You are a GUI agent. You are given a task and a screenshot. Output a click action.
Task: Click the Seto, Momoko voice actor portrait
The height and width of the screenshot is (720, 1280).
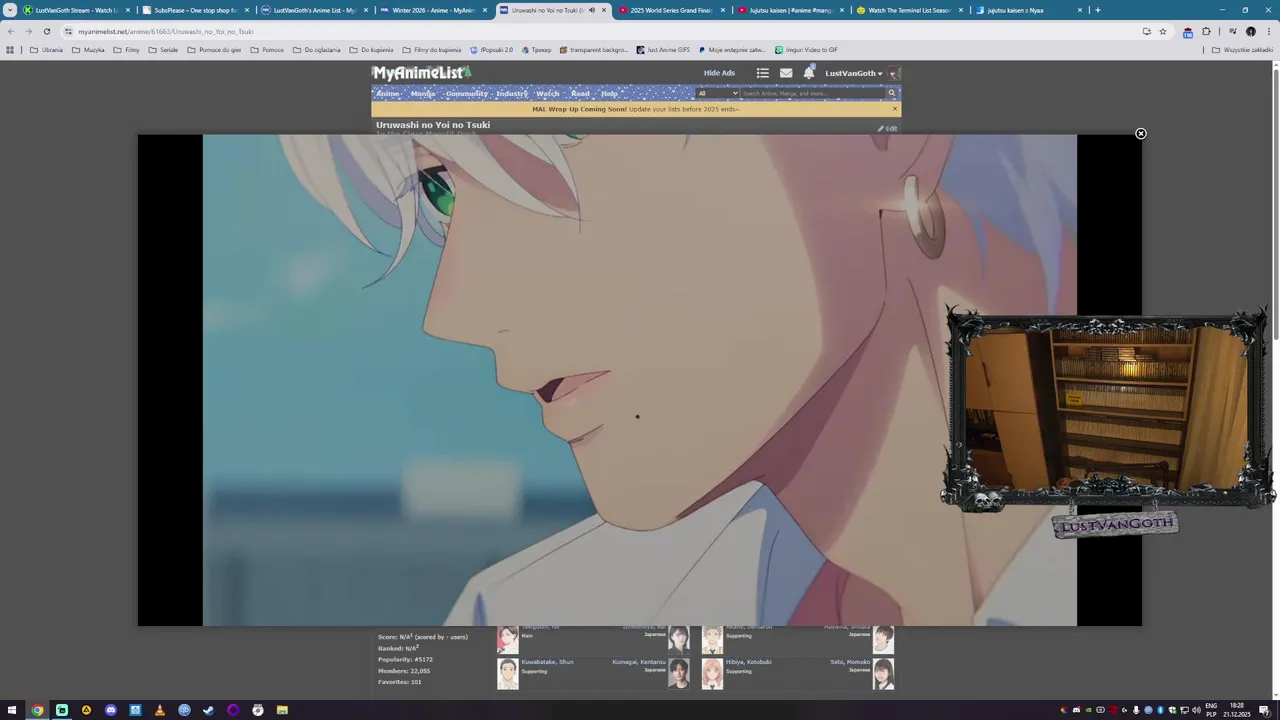click(x=884, y=674)
